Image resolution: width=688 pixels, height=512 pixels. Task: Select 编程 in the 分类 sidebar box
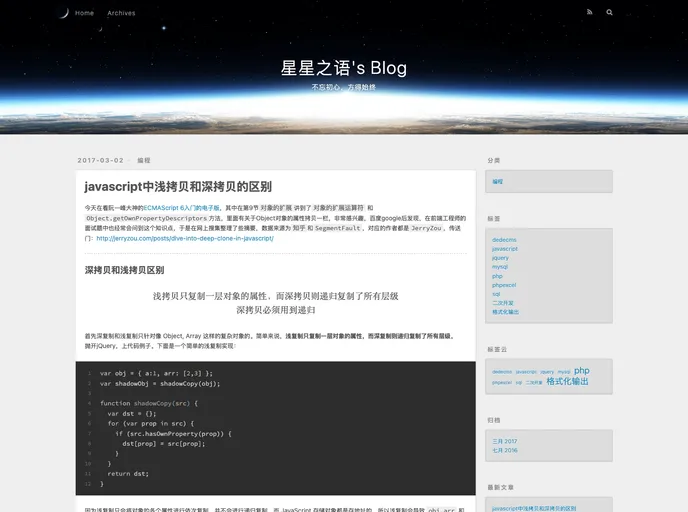pos(498,181)
